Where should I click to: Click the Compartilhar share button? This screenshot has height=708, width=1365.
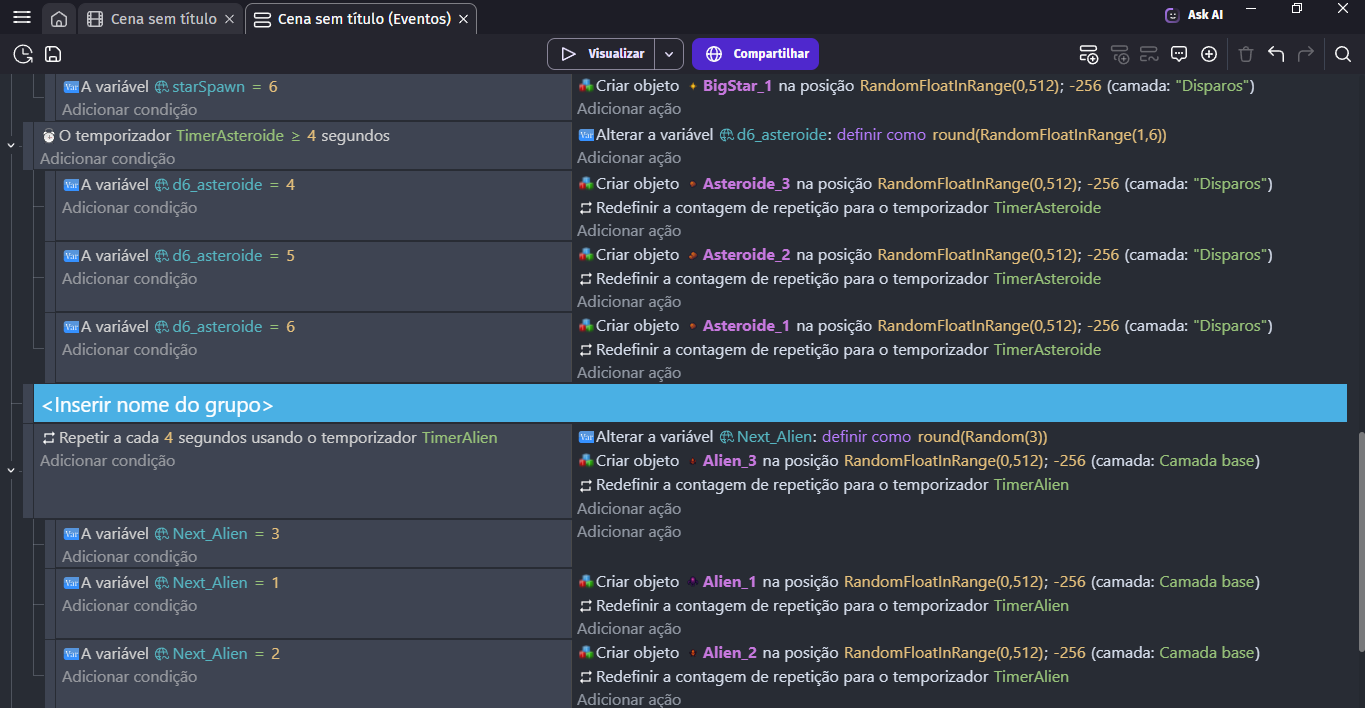coord(756,54)
